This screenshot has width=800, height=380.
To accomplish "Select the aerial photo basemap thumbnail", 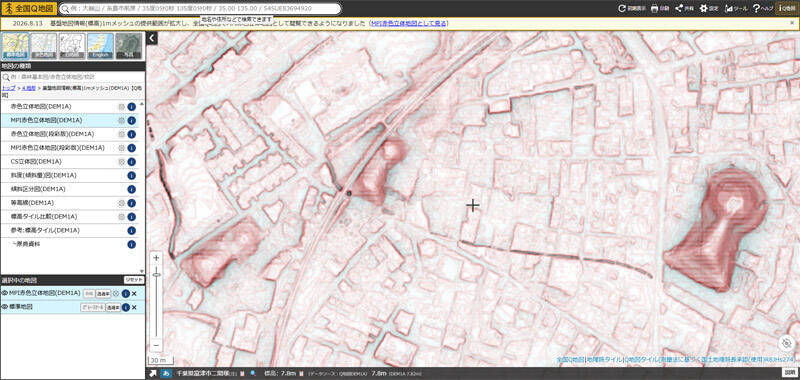I will point(129,46).
